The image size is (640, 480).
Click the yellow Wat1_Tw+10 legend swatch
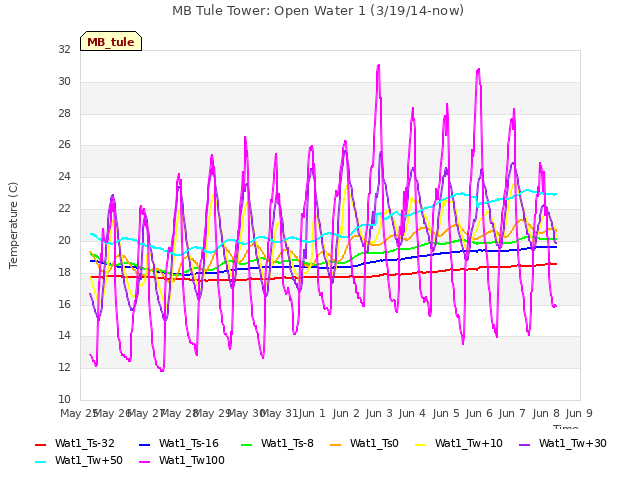420,444
